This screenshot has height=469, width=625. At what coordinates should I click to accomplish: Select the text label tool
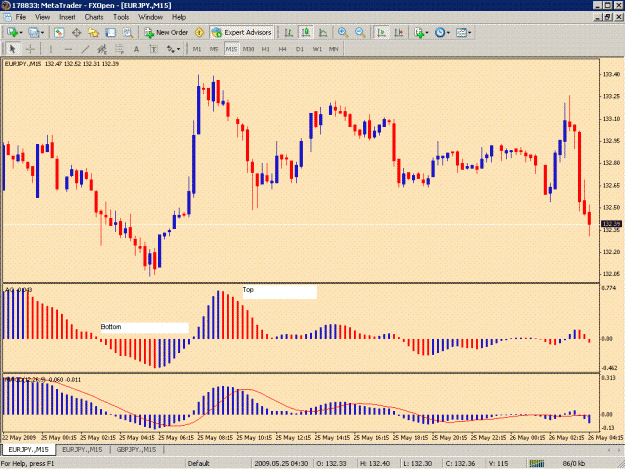[x=153, y=49]
